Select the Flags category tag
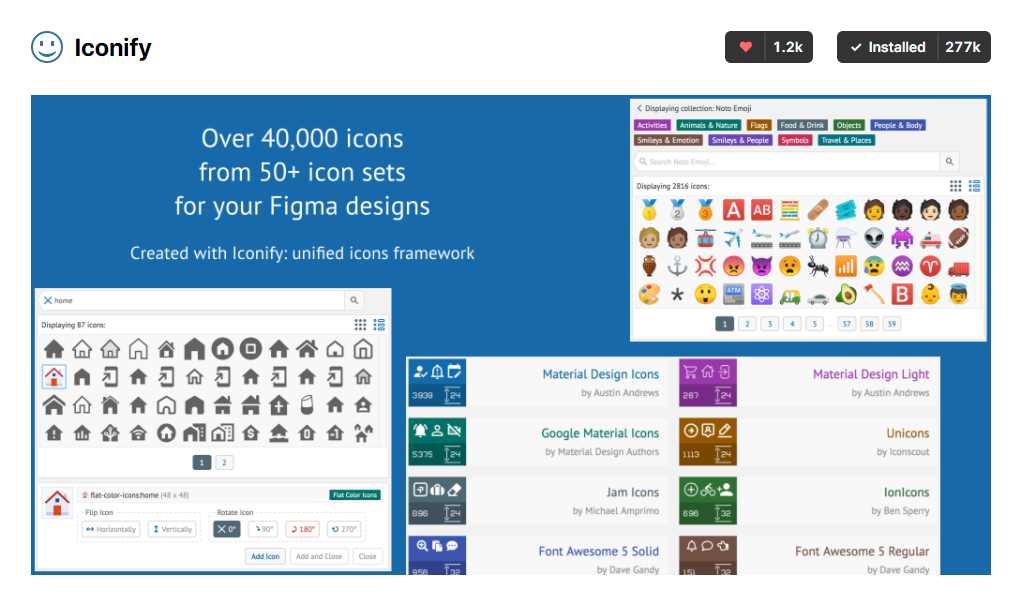 pyautogui.click(x=759, y=125)
